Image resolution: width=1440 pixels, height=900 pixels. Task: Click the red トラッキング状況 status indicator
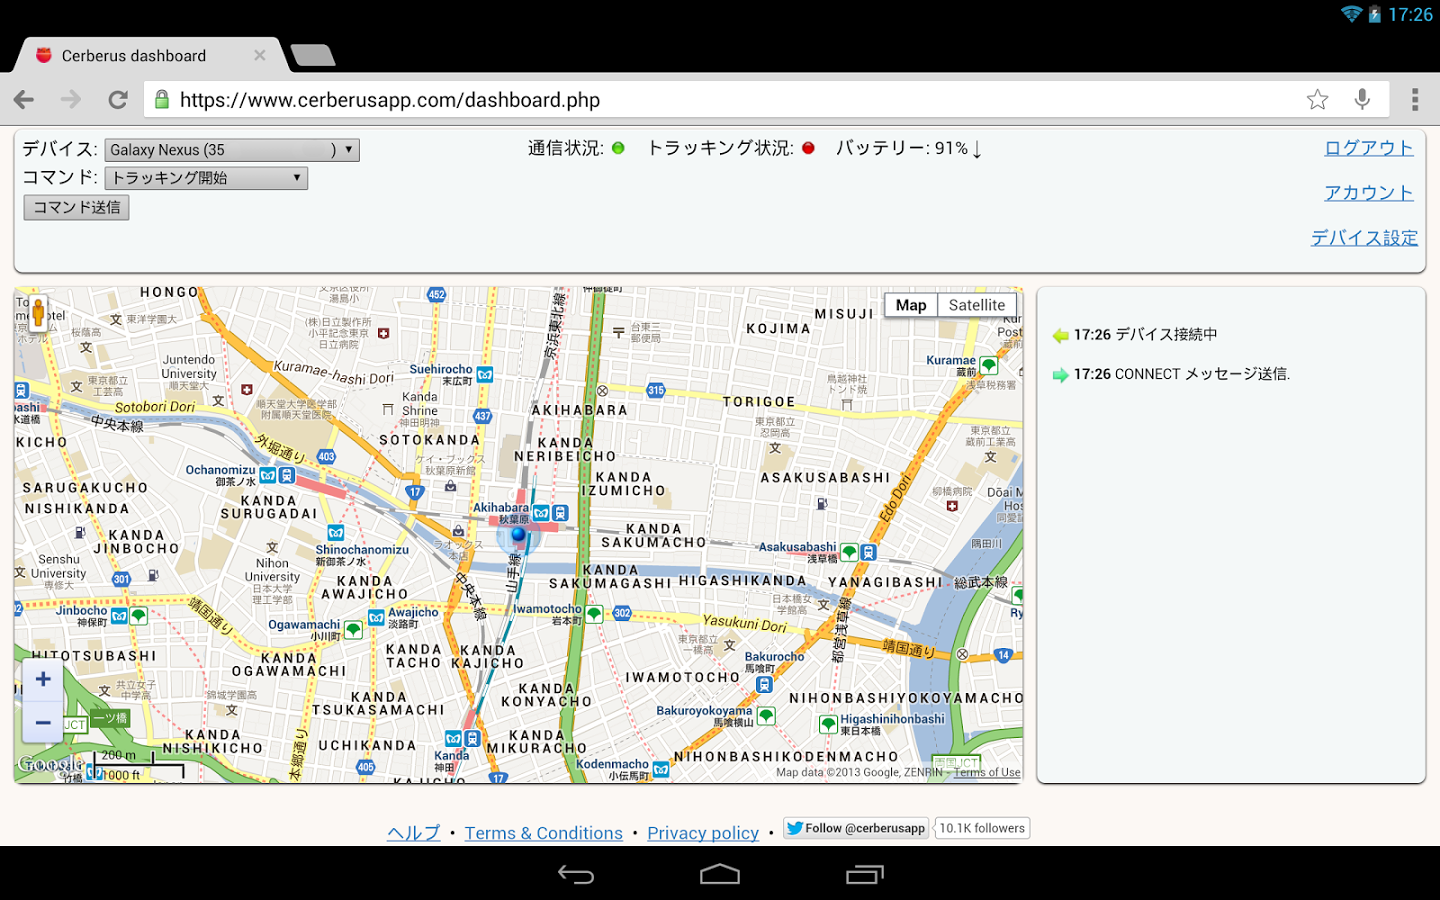click(x=808, y=148)
